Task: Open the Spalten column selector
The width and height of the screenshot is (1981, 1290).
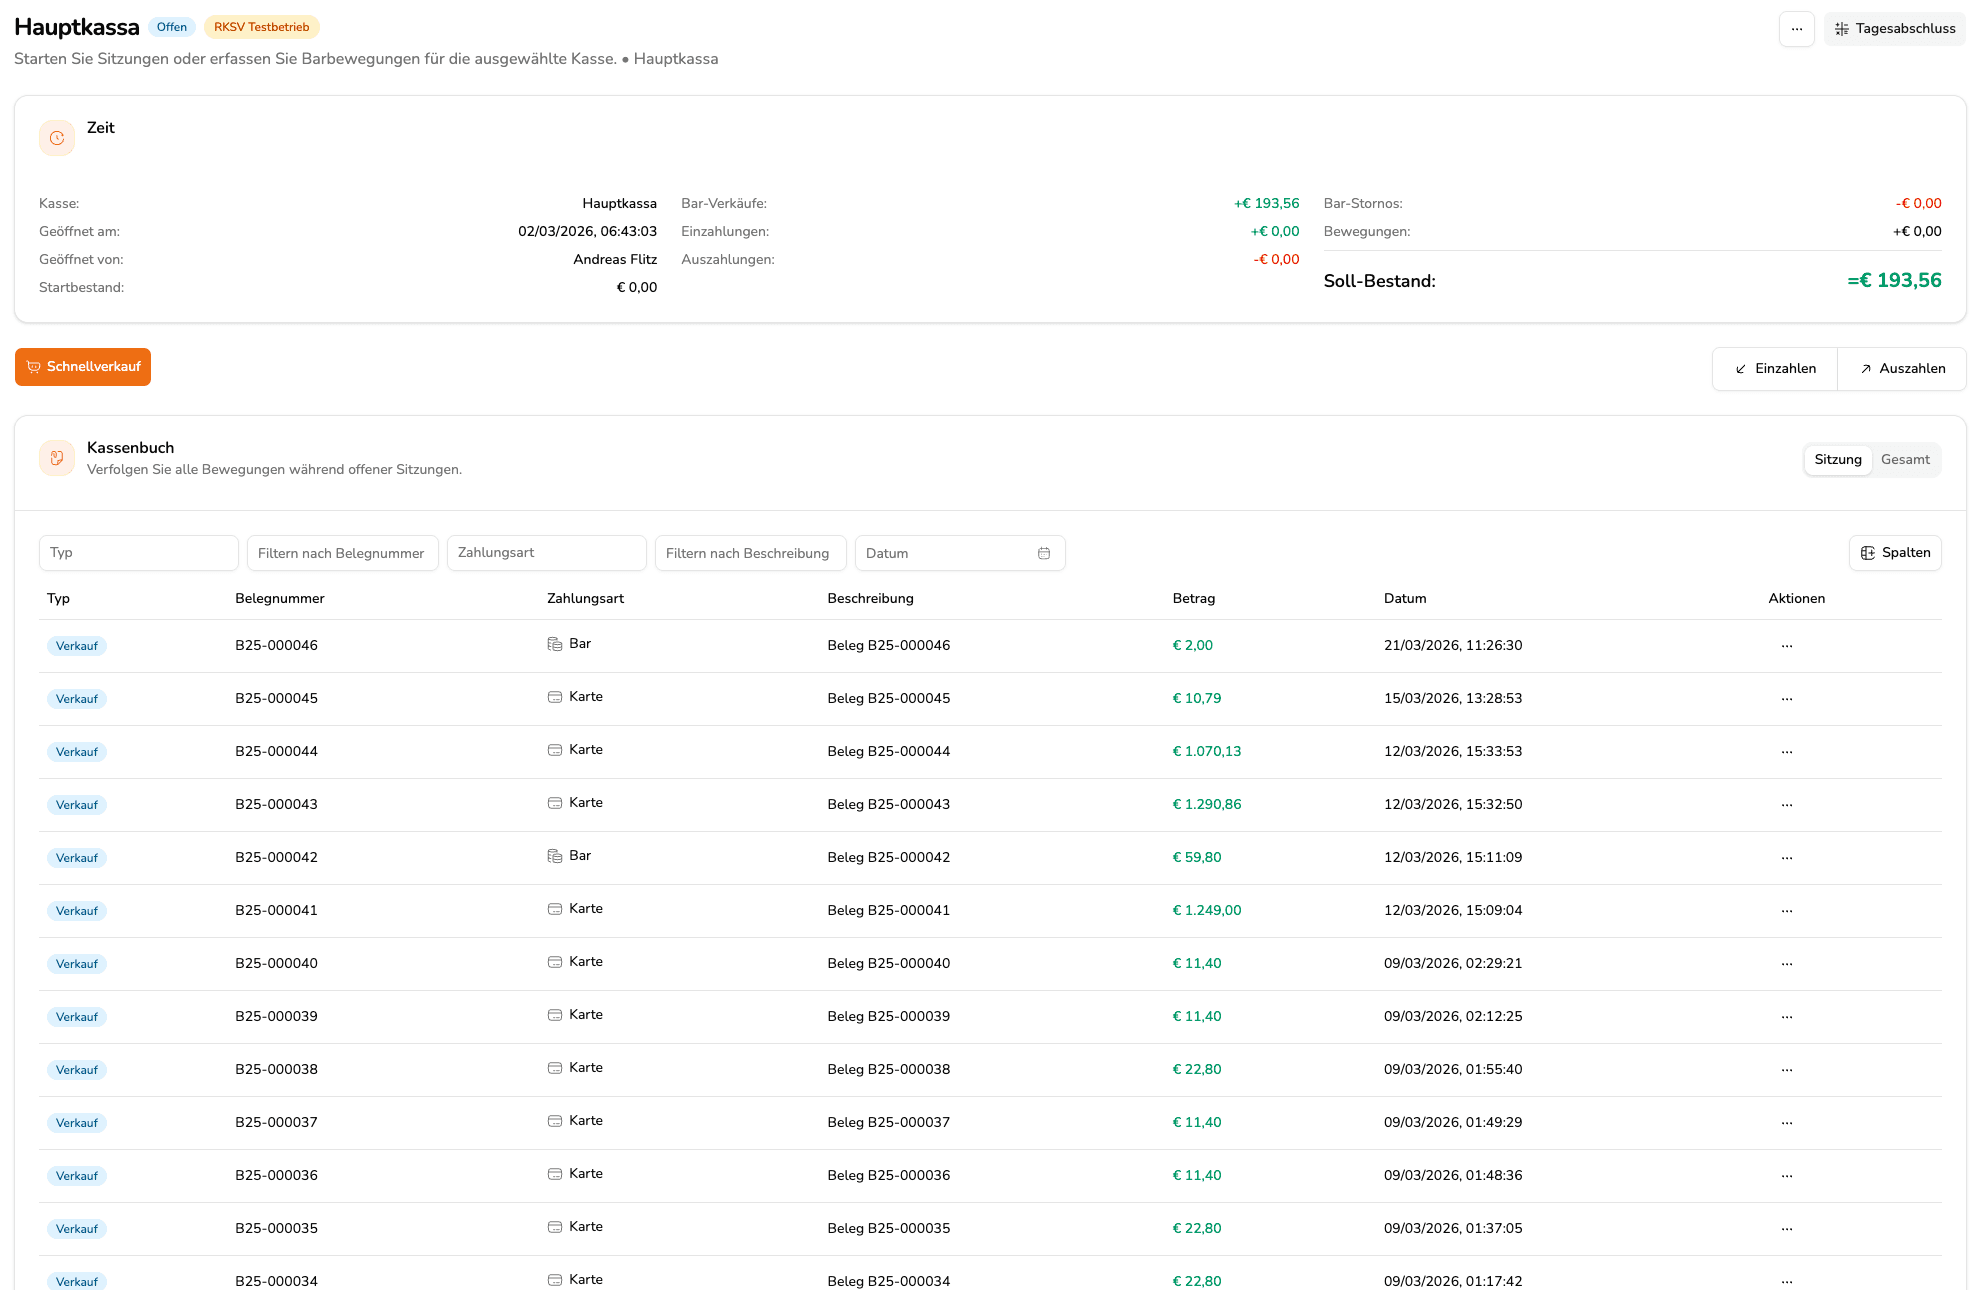Action: pos(1895,553)
